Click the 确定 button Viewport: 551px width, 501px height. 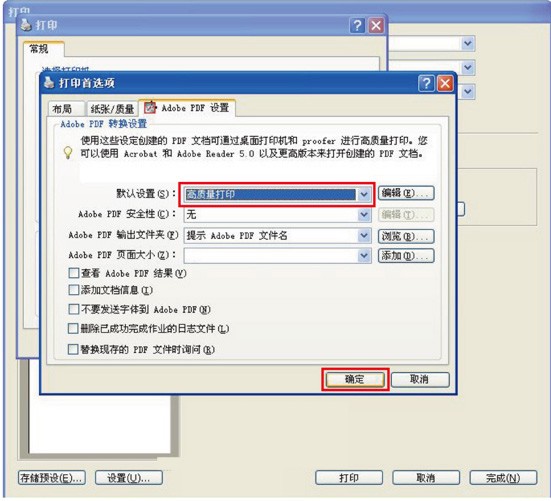click(355, 379)
